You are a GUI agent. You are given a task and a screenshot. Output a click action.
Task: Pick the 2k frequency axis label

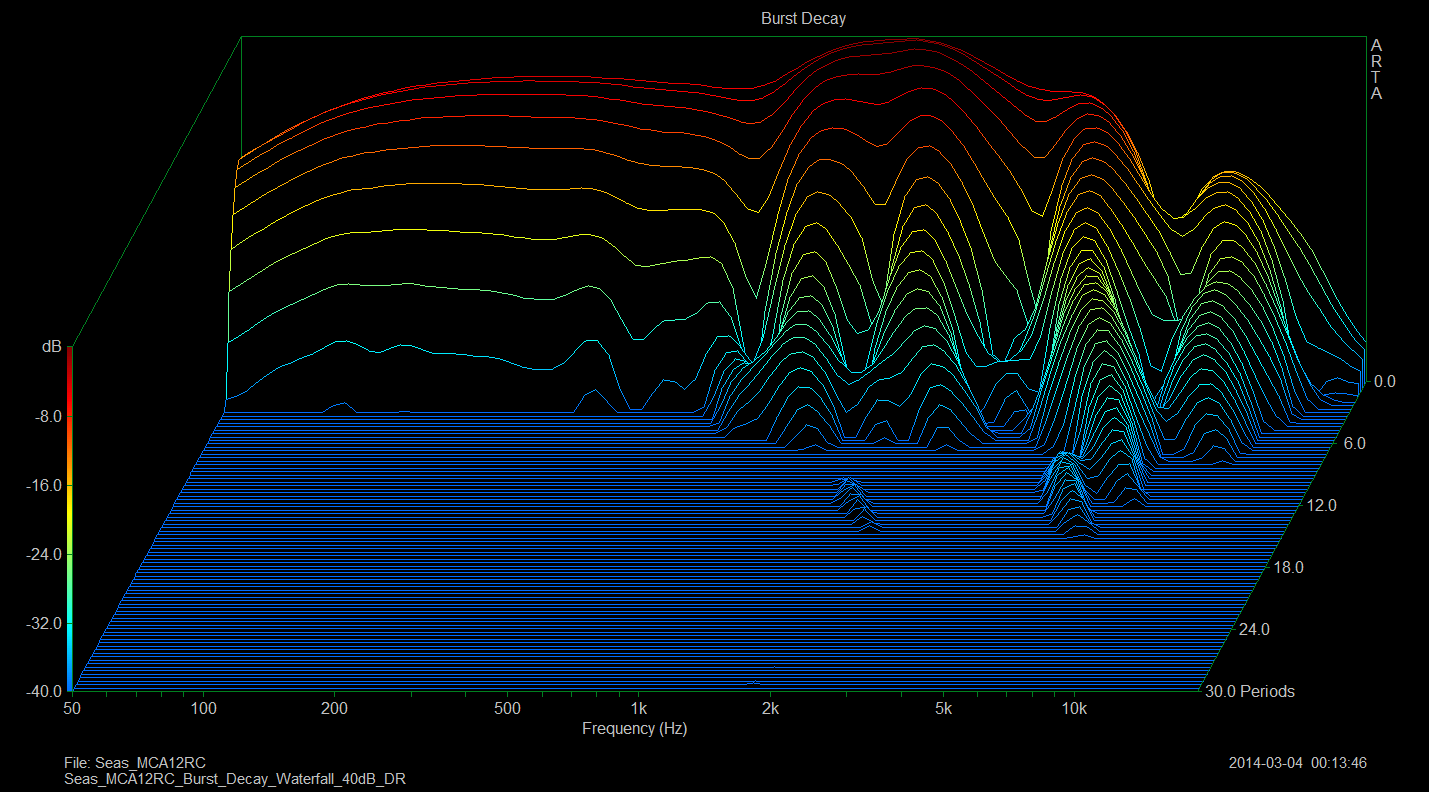(x=769, y=709)
